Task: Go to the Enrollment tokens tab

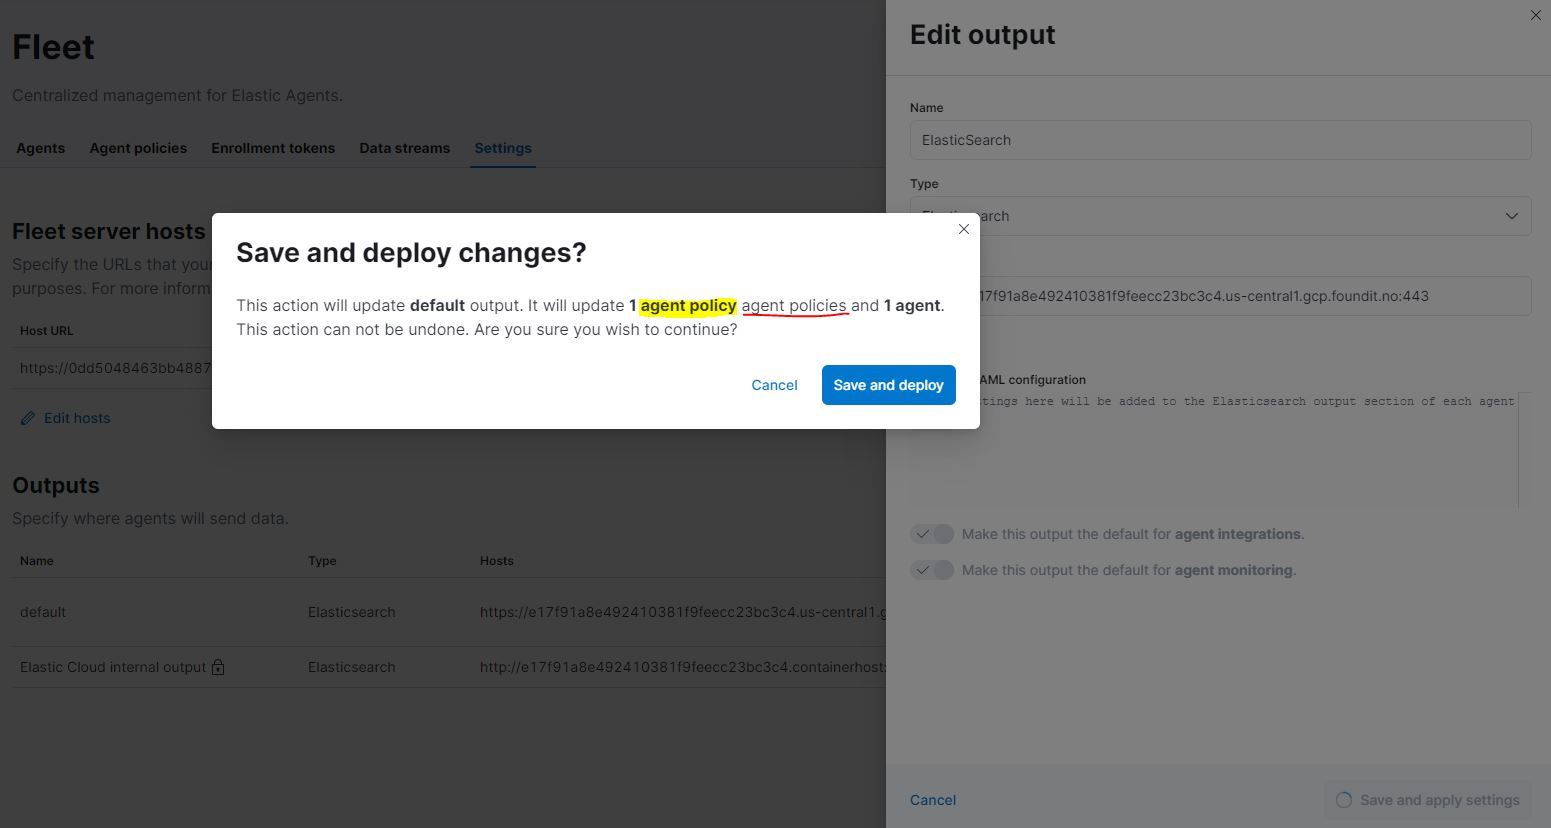Action: coord(273,147)
